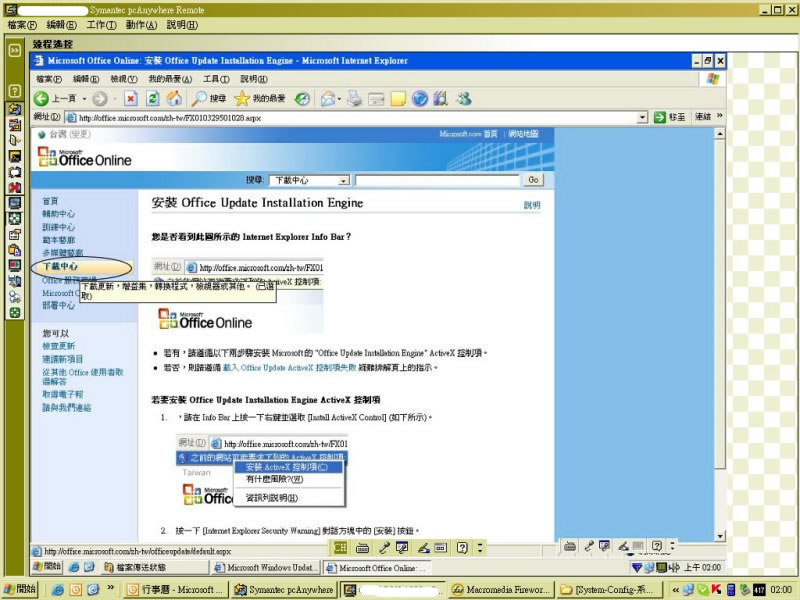Click the Print icon in IE toolbar
800x600 pixels.
tap(355, 98)
